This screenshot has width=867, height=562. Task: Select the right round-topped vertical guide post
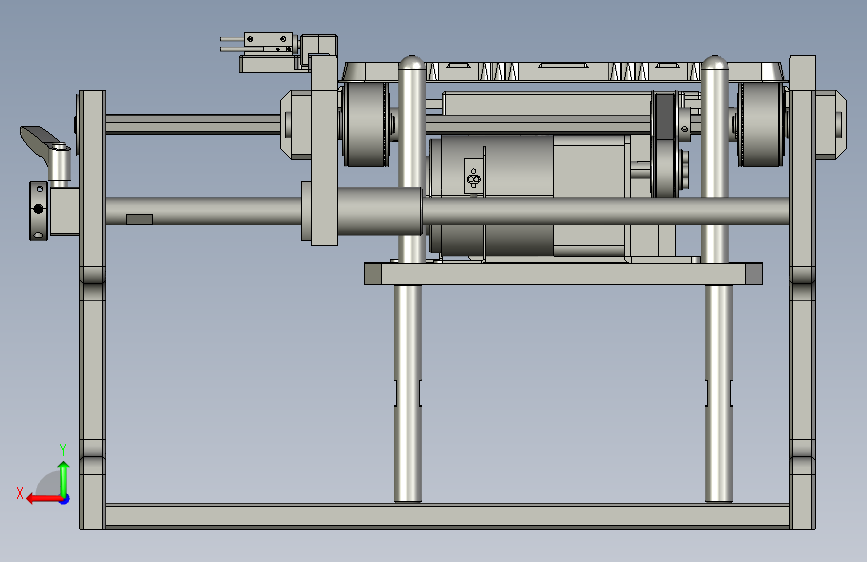tap(714, 158)
